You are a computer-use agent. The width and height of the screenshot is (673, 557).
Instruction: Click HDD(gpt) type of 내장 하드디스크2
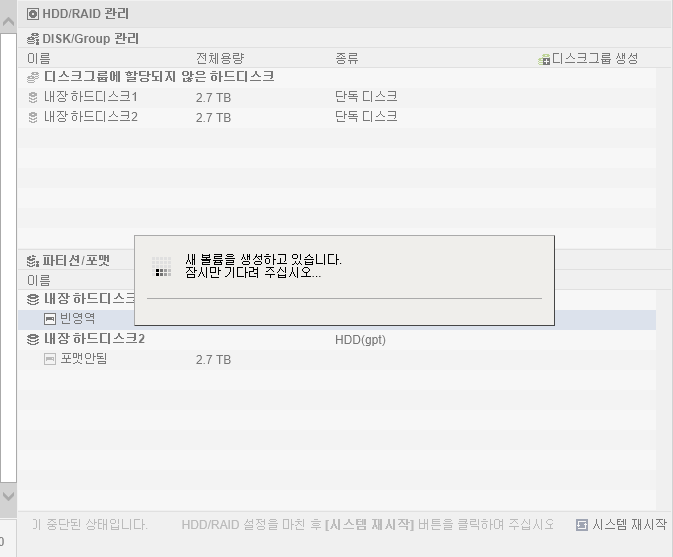(361, 340)
